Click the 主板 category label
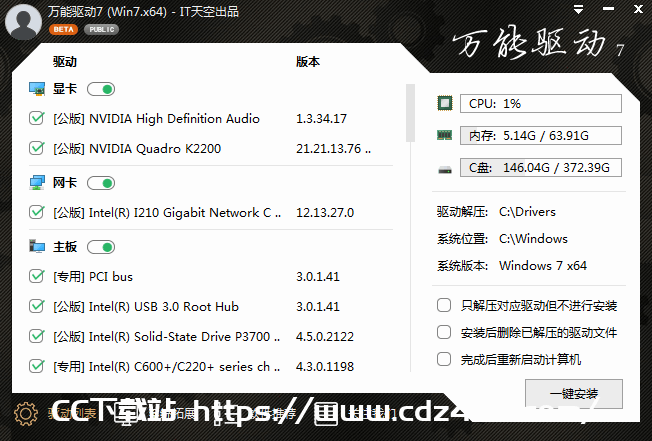The width and height of the screenshot is (652, 441). (x=65, y=247)
